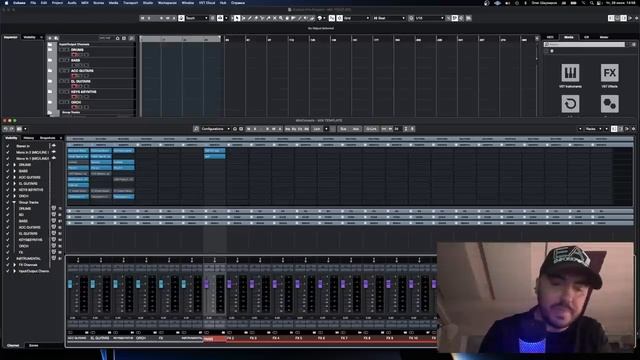Screen dimensions: 640x360
Task: Toggle visibility checkmark for DRUMS folder
Action: (x=7, y=164)
